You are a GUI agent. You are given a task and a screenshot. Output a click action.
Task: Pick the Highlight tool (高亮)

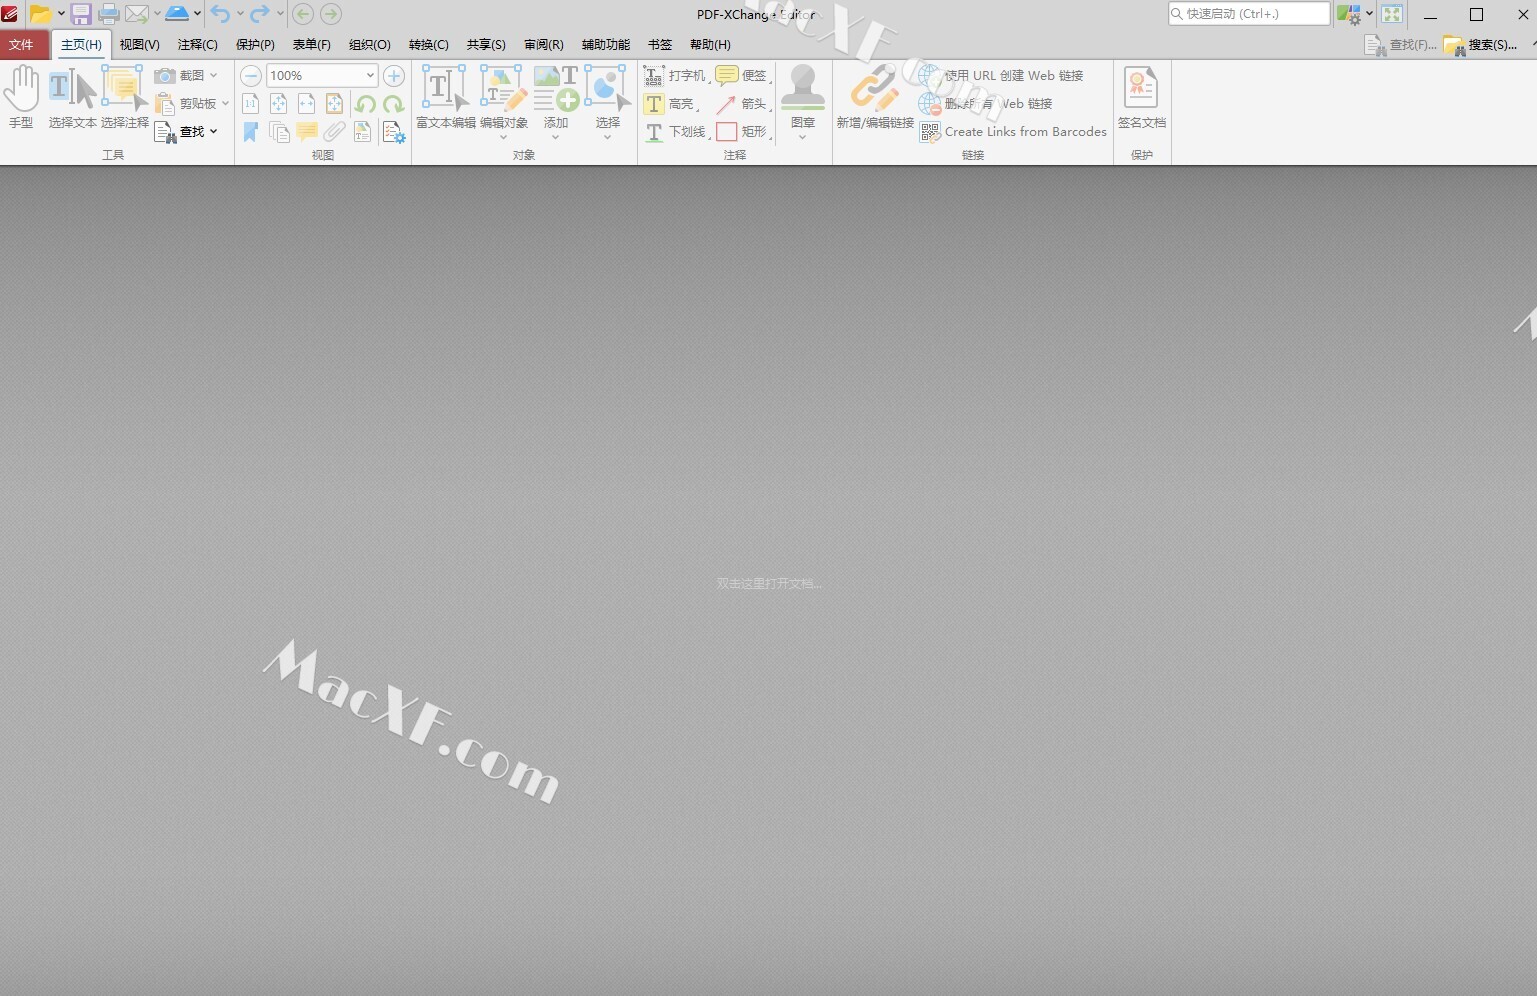pos(670,103)
